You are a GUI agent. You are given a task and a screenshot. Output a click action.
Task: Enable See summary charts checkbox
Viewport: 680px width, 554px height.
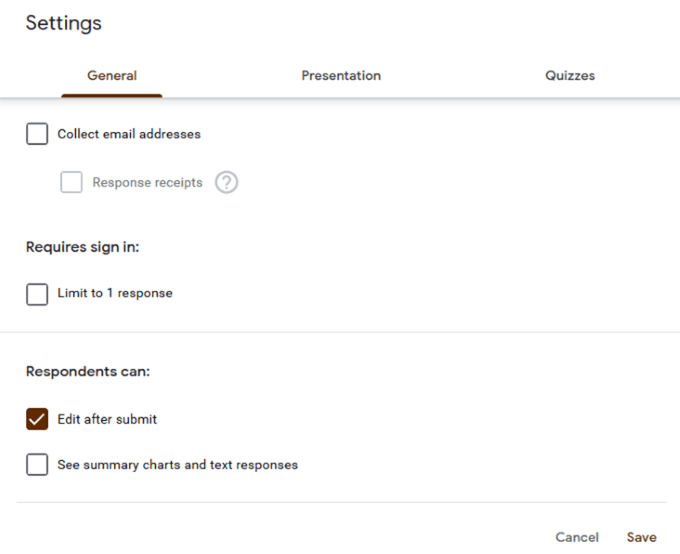pyautogui.click(x=37, y=465)
